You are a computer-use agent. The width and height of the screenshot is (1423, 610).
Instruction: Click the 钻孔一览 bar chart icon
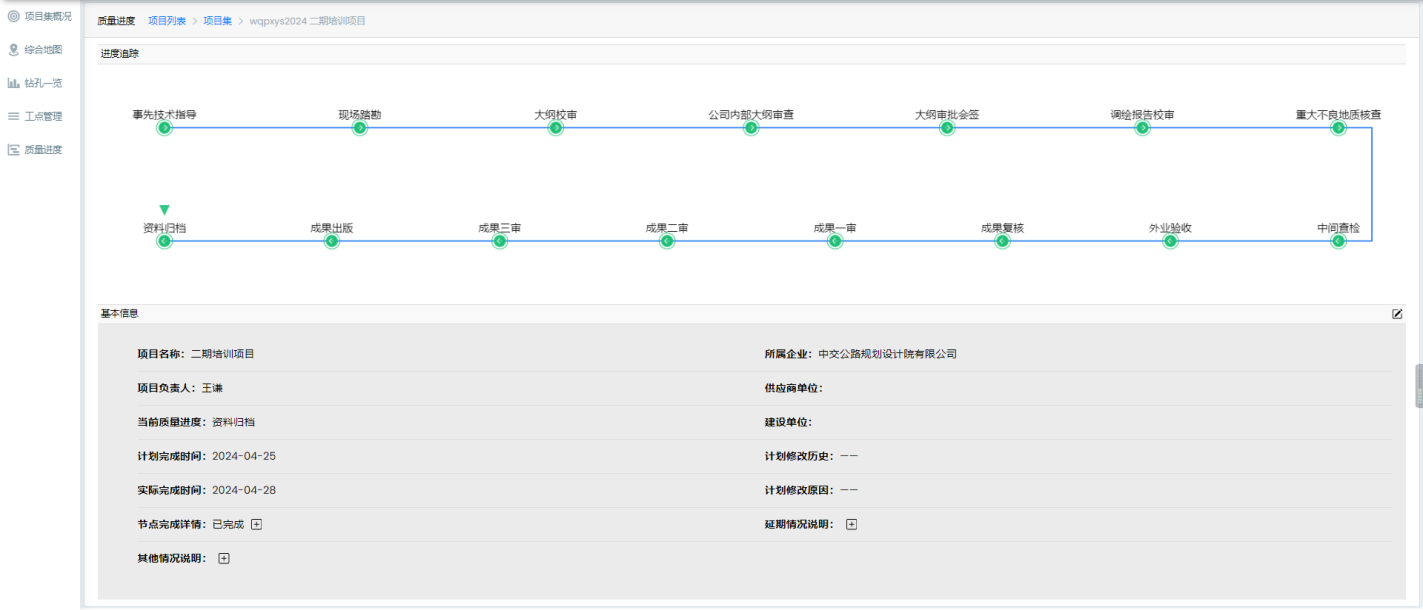[14, 83]
